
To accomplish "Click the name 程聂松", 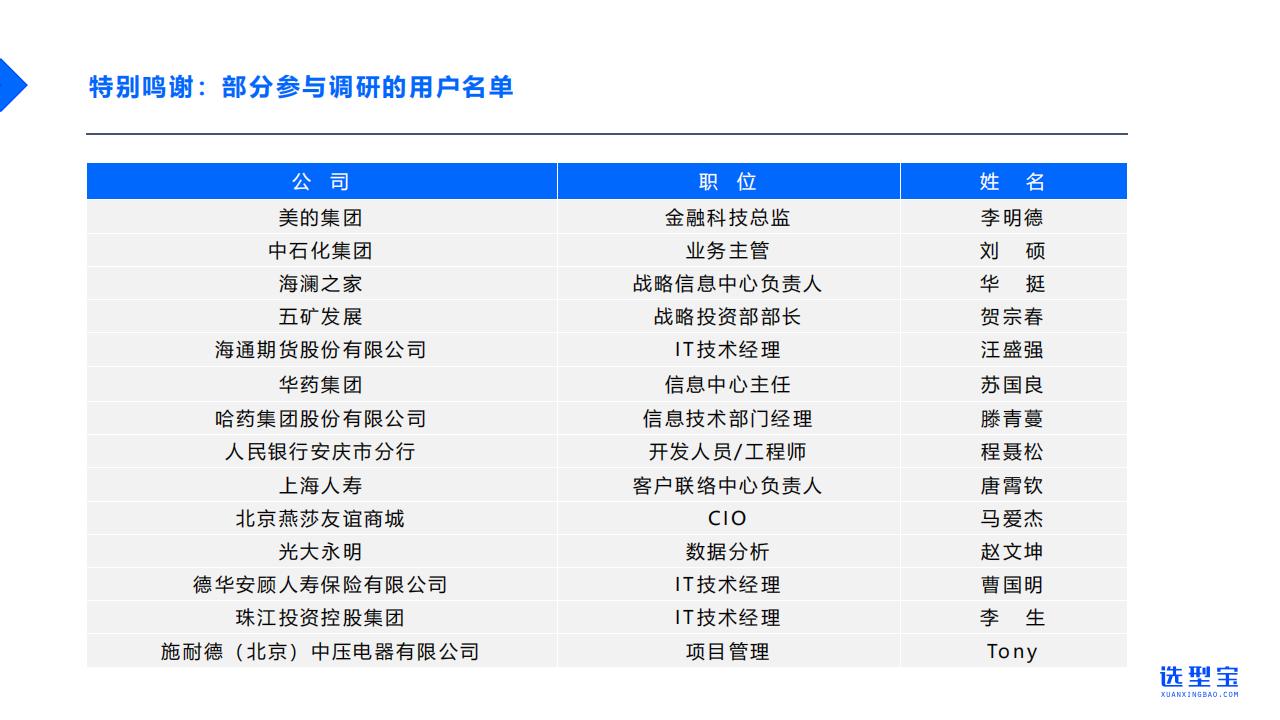I will tap(1013, 451).
